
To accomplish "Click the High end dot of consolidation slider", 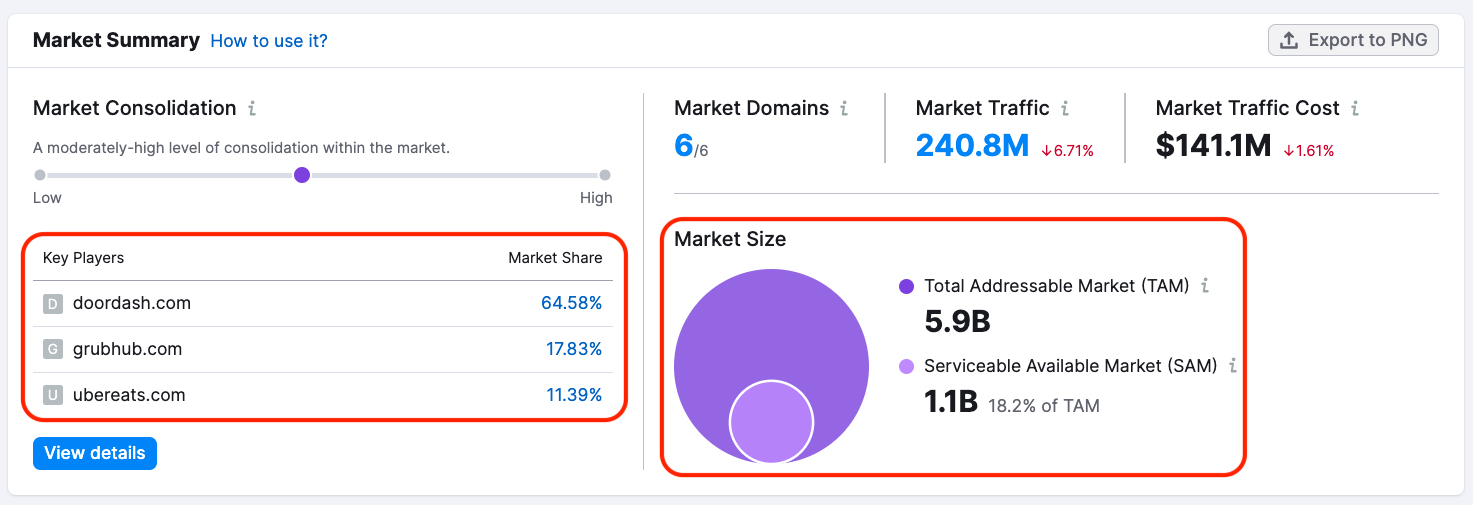I will click(x=605, y=175).
